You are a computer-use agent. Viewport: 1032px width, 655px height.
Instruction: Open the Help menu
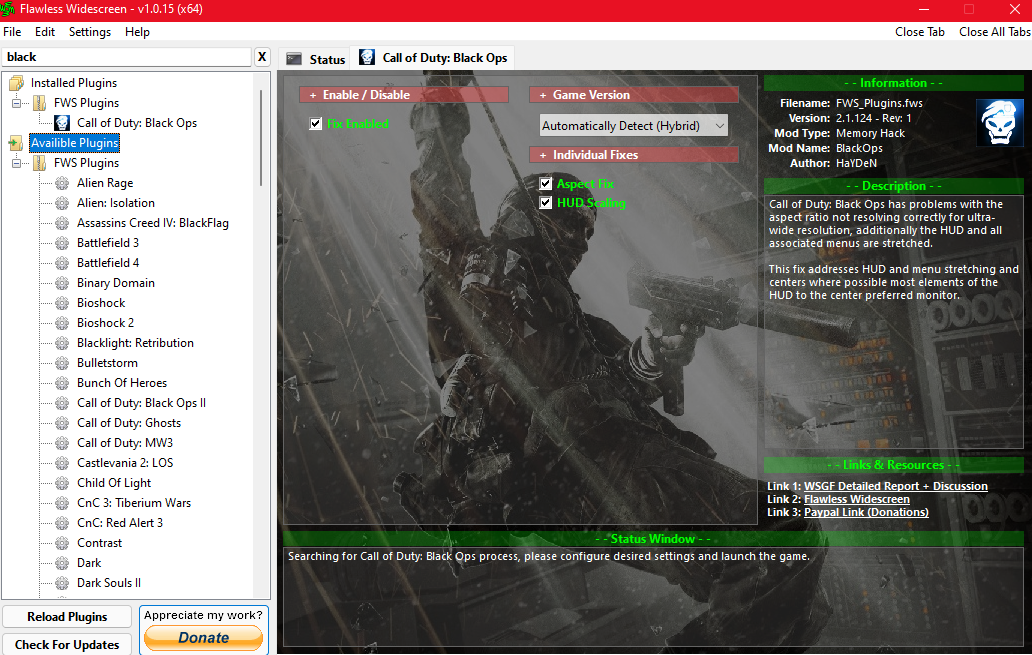pos(137,32)
